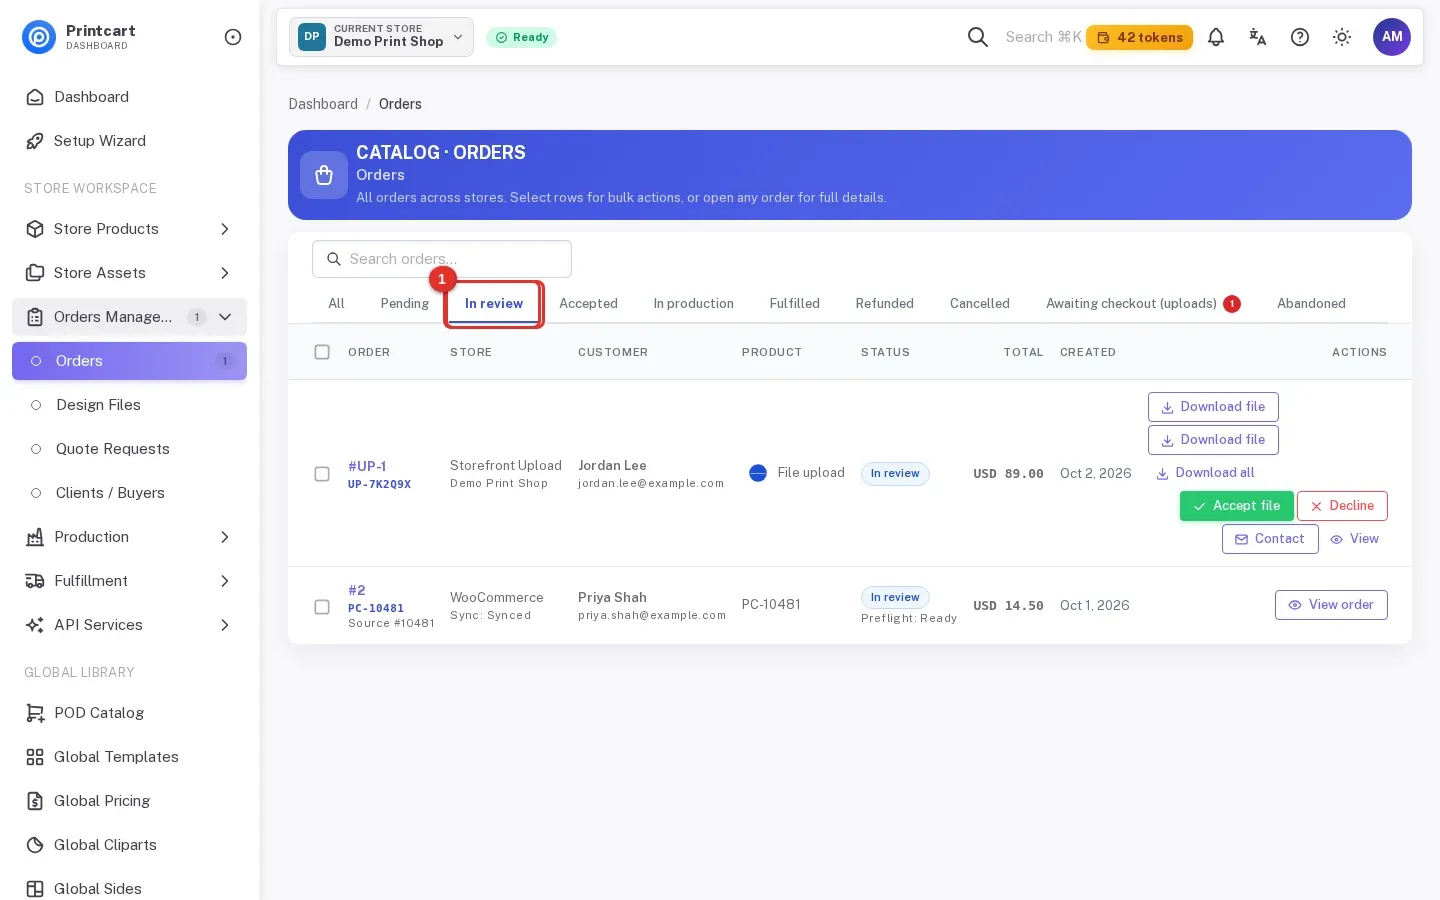Collapse Orders Management section
The width and height of the screenshot is (1440, 900).
click(129, 317)
